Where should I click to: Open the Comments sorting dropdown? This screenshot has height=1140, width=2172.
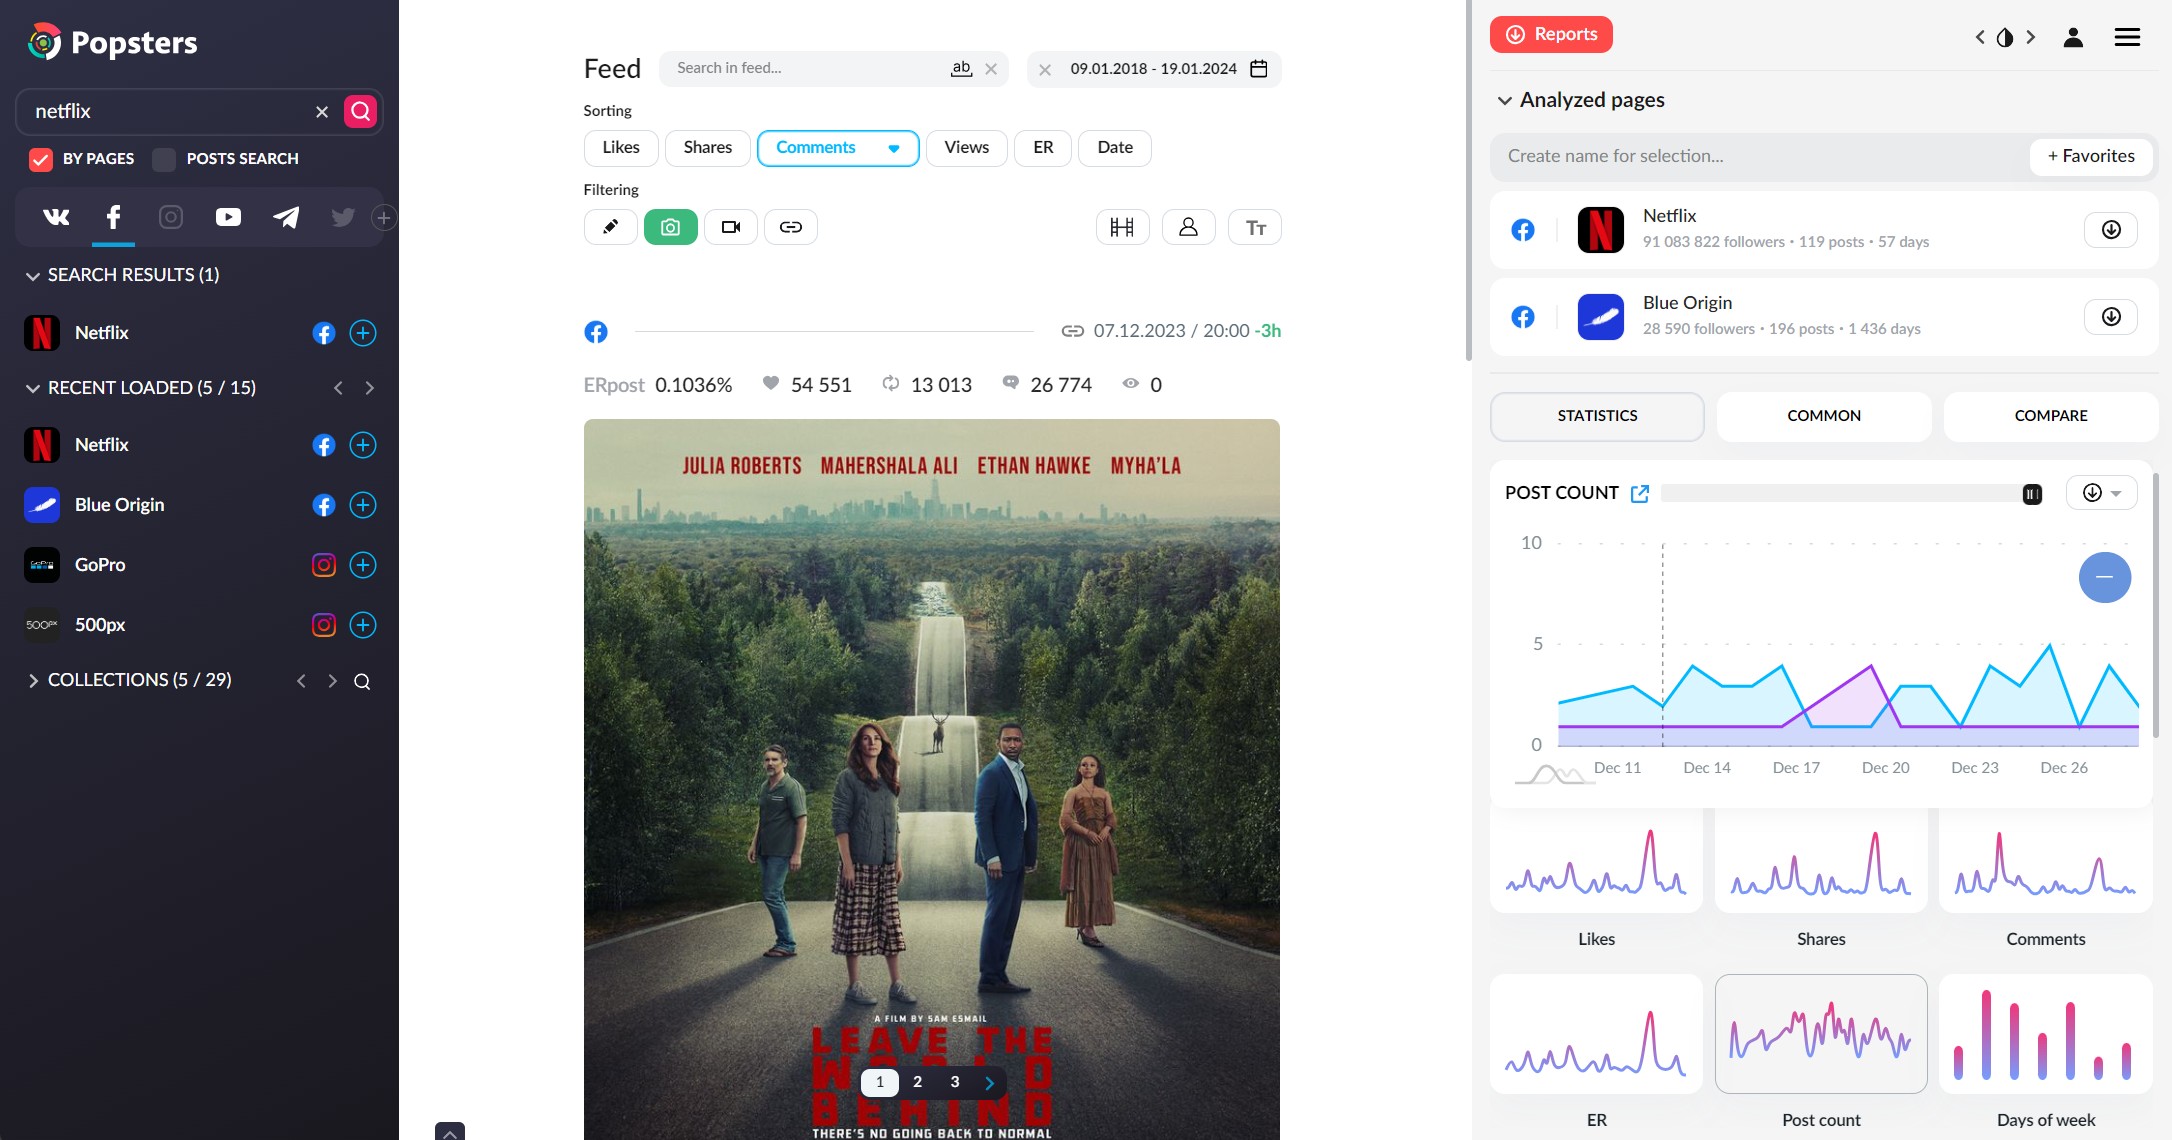coord(893,148)
